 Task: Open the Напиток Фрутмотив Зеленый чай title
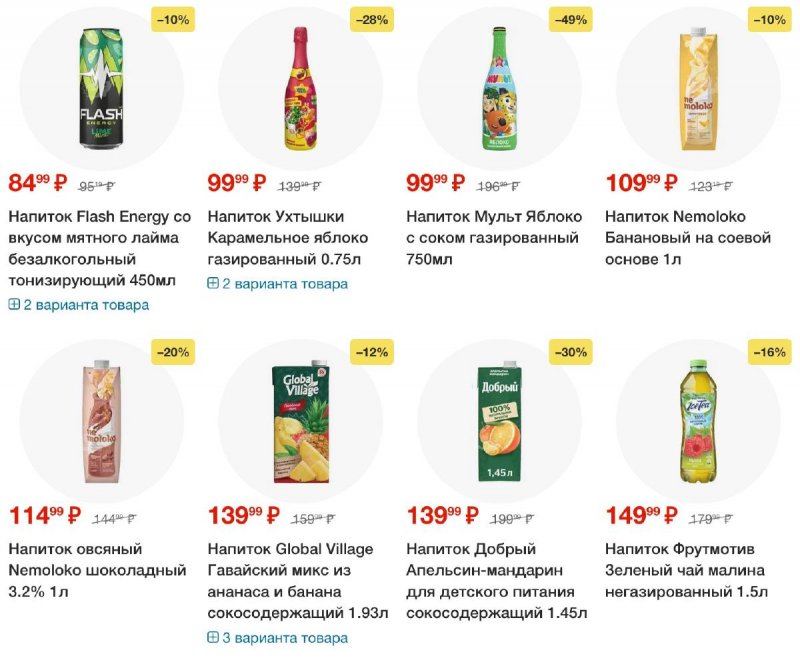click(686, 570)
